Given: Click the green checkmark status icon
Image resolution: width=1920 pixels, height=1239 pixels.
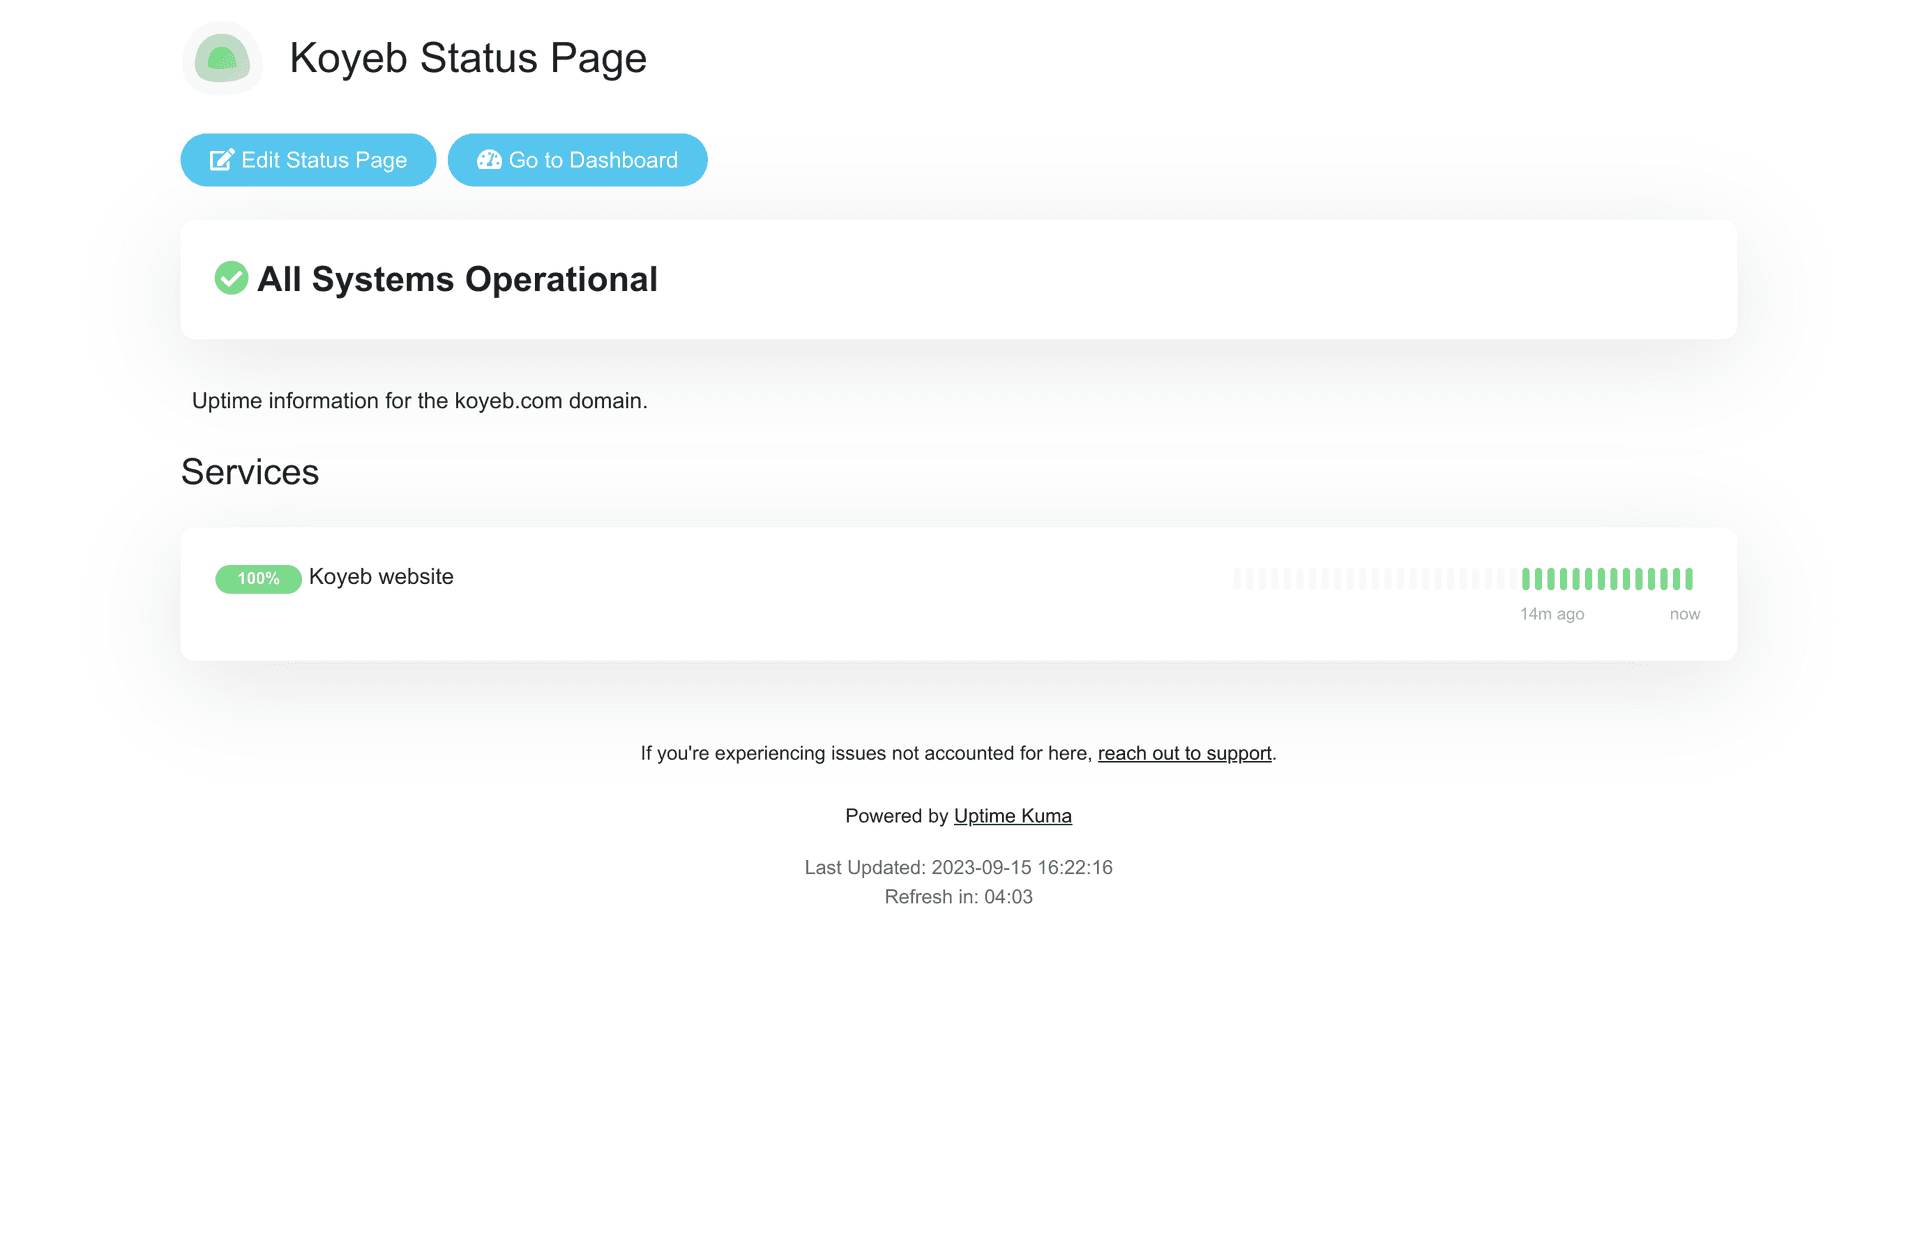Looking at the screenshot, I should point(231,278).
